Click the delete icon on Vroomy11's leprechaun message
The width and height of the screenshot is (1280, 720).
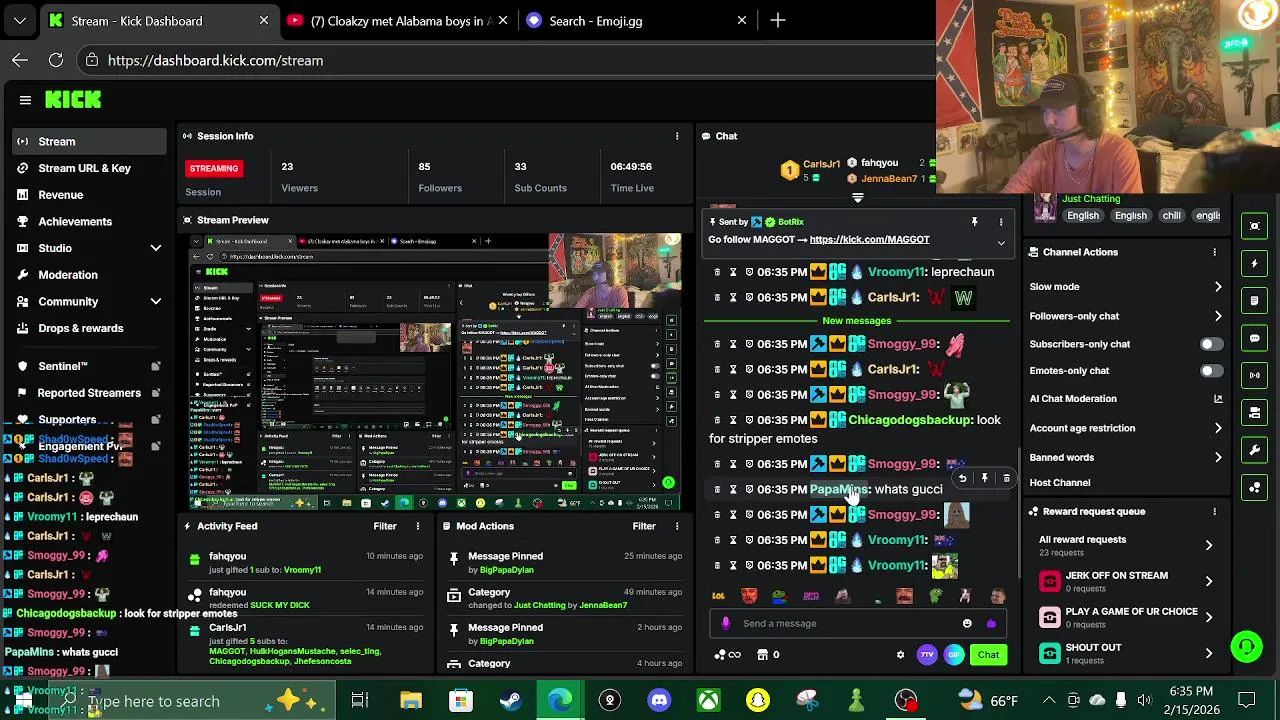(716, 272)
